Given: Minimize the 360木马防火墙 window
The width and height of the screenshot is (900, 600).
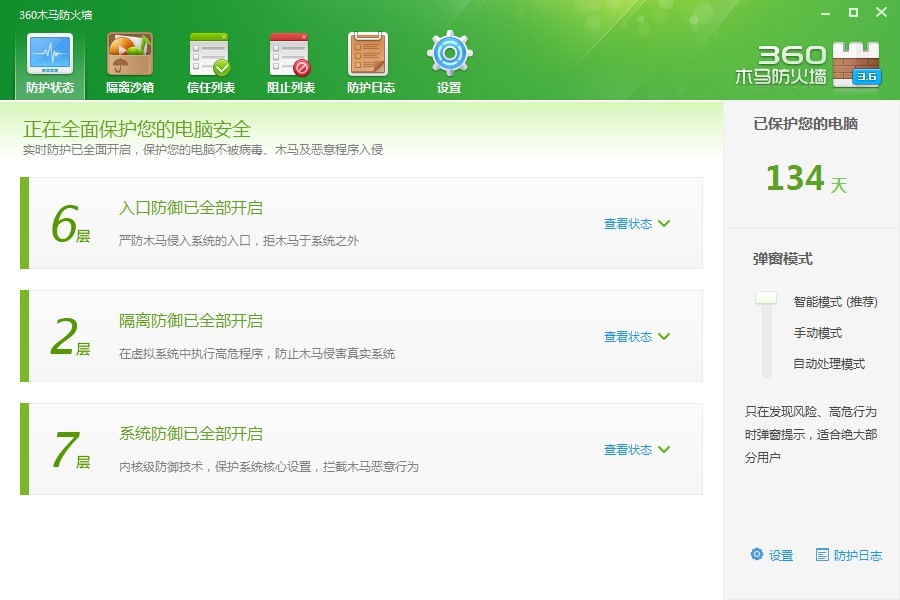Looking at the screenshot, I should 825,13.
